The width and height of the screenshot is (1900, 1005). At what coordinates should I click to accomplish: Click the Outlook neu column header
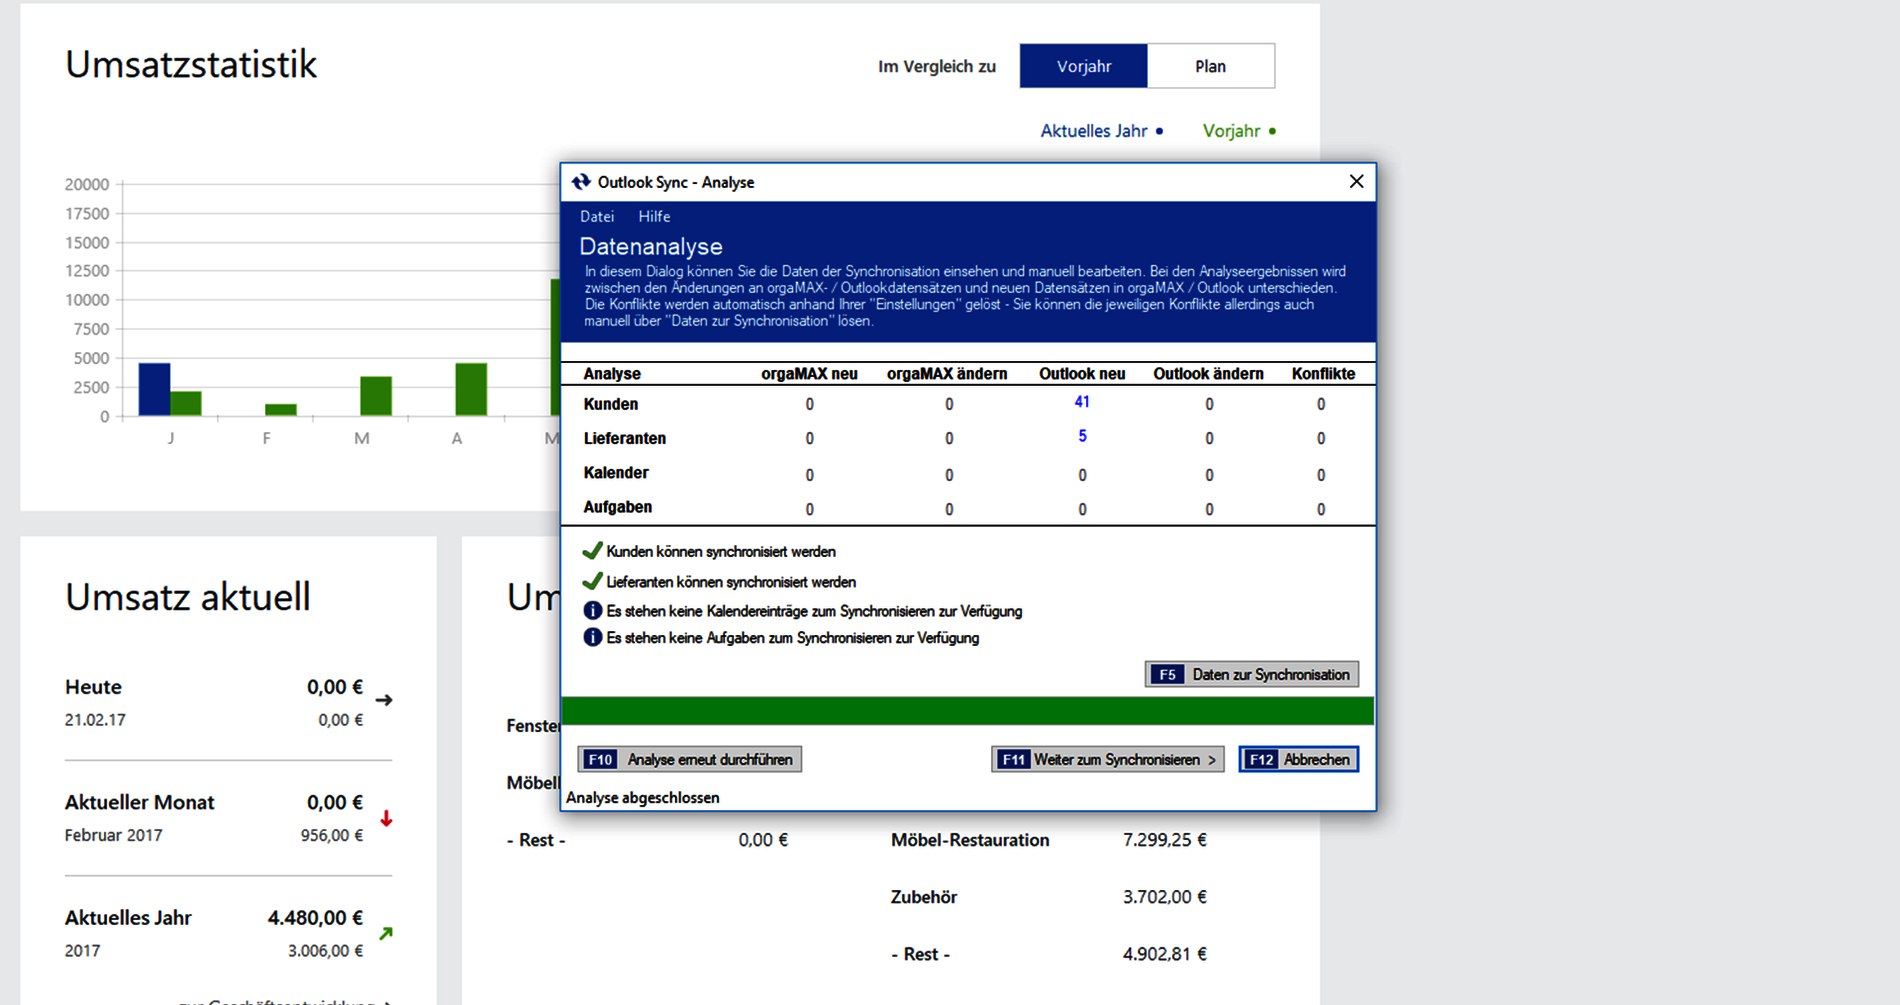click(x=1082, y=373)
